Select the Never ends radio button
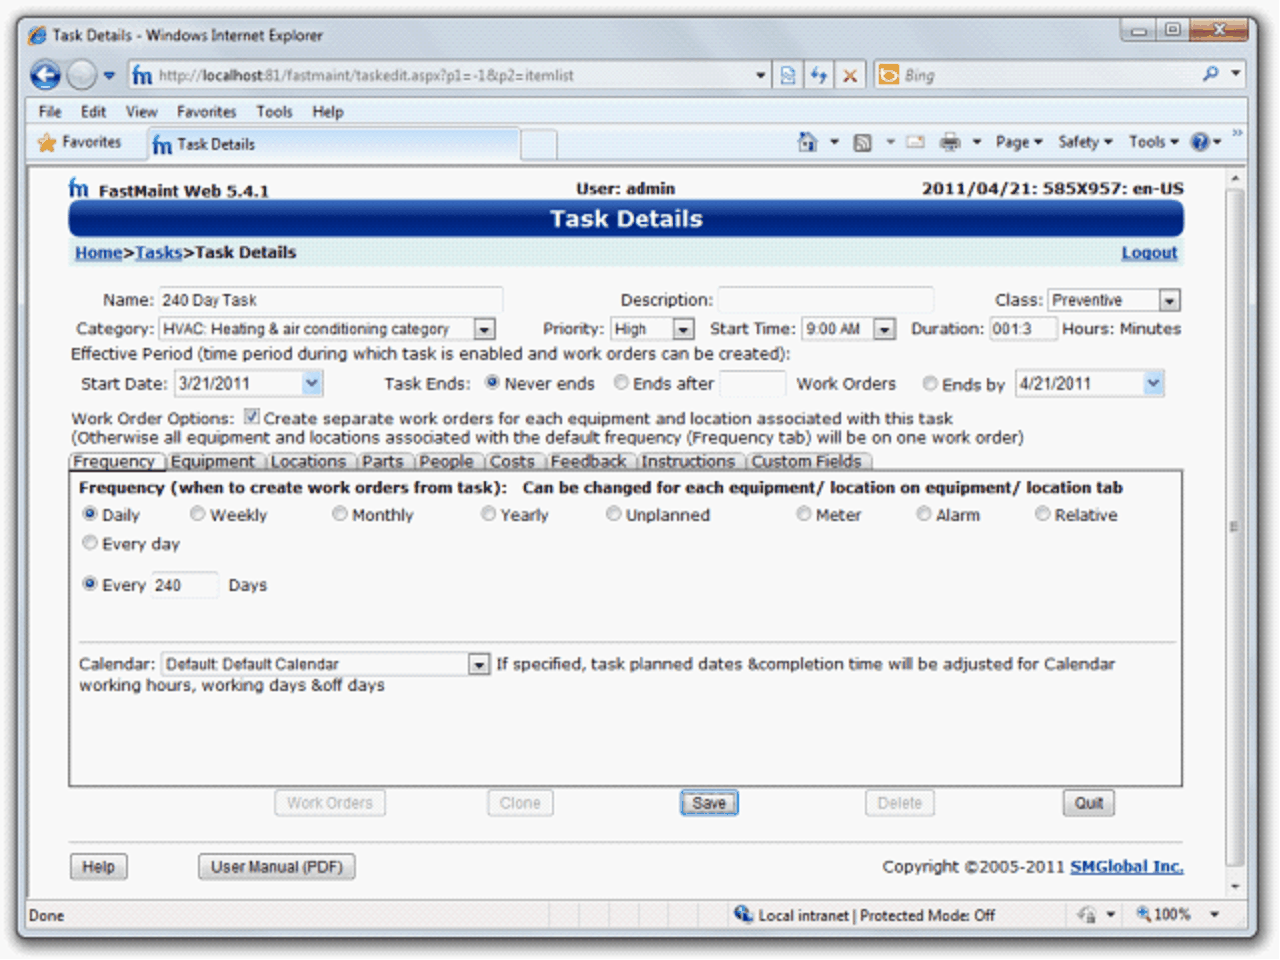1280x960 pixels. pos(492,382)
